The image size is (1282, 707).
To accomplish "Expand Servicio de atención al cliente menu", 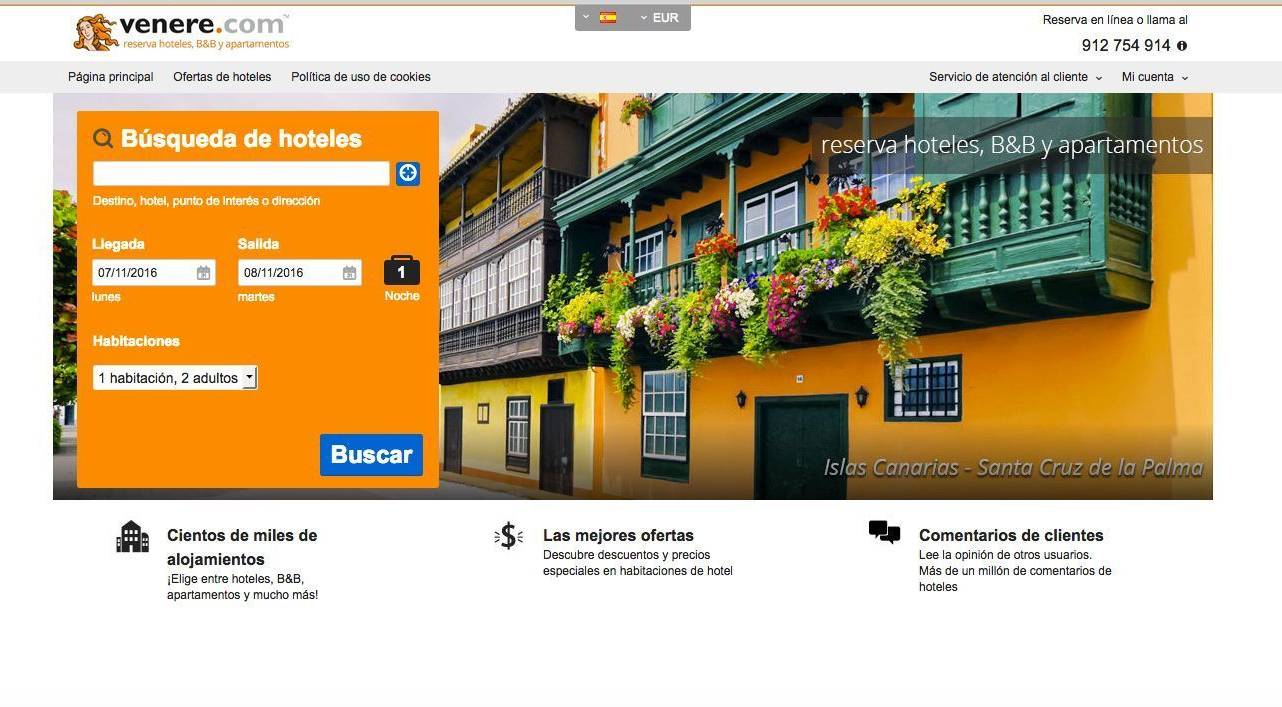I will pyautogui.click(x=1016, y=77).
